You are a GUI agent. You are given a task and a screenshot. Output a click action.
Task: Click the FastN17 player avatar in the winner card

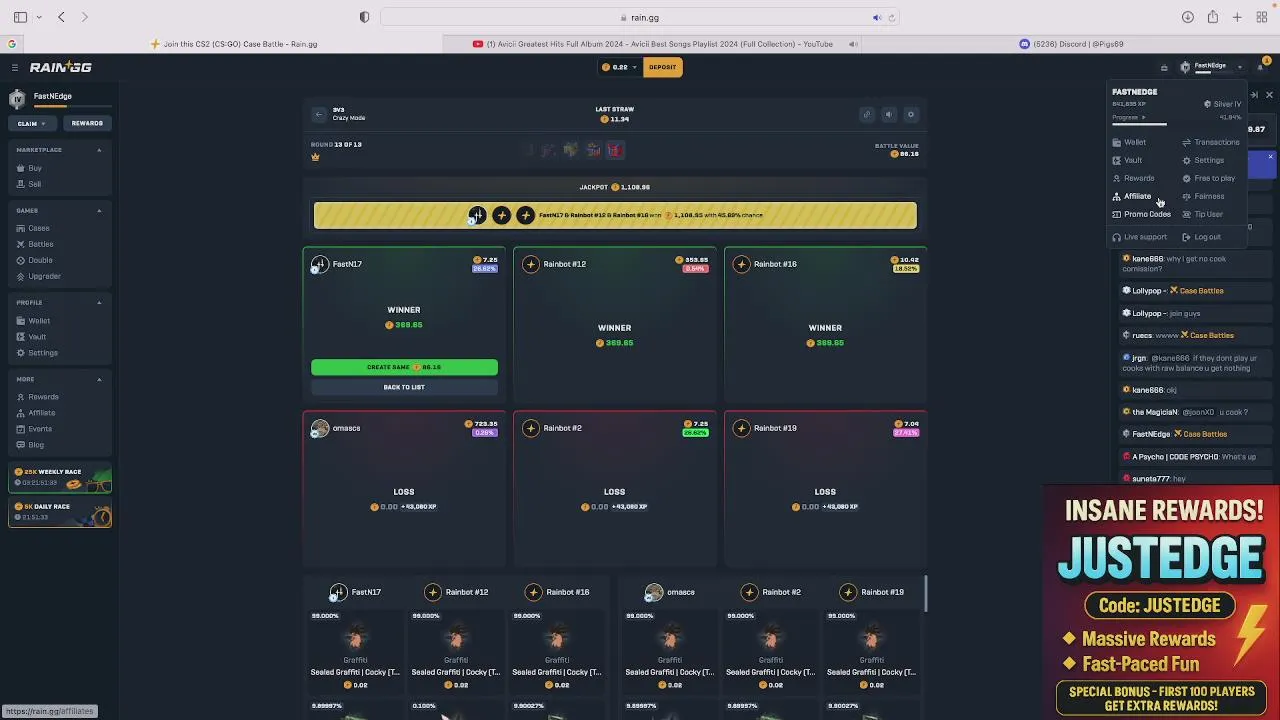pos(319,264)
